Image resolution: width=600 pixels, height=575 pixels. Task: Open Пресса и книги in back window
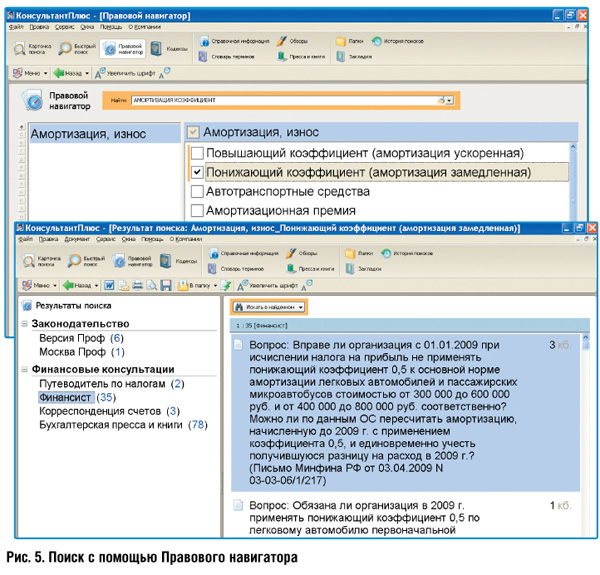coord(301,57)
